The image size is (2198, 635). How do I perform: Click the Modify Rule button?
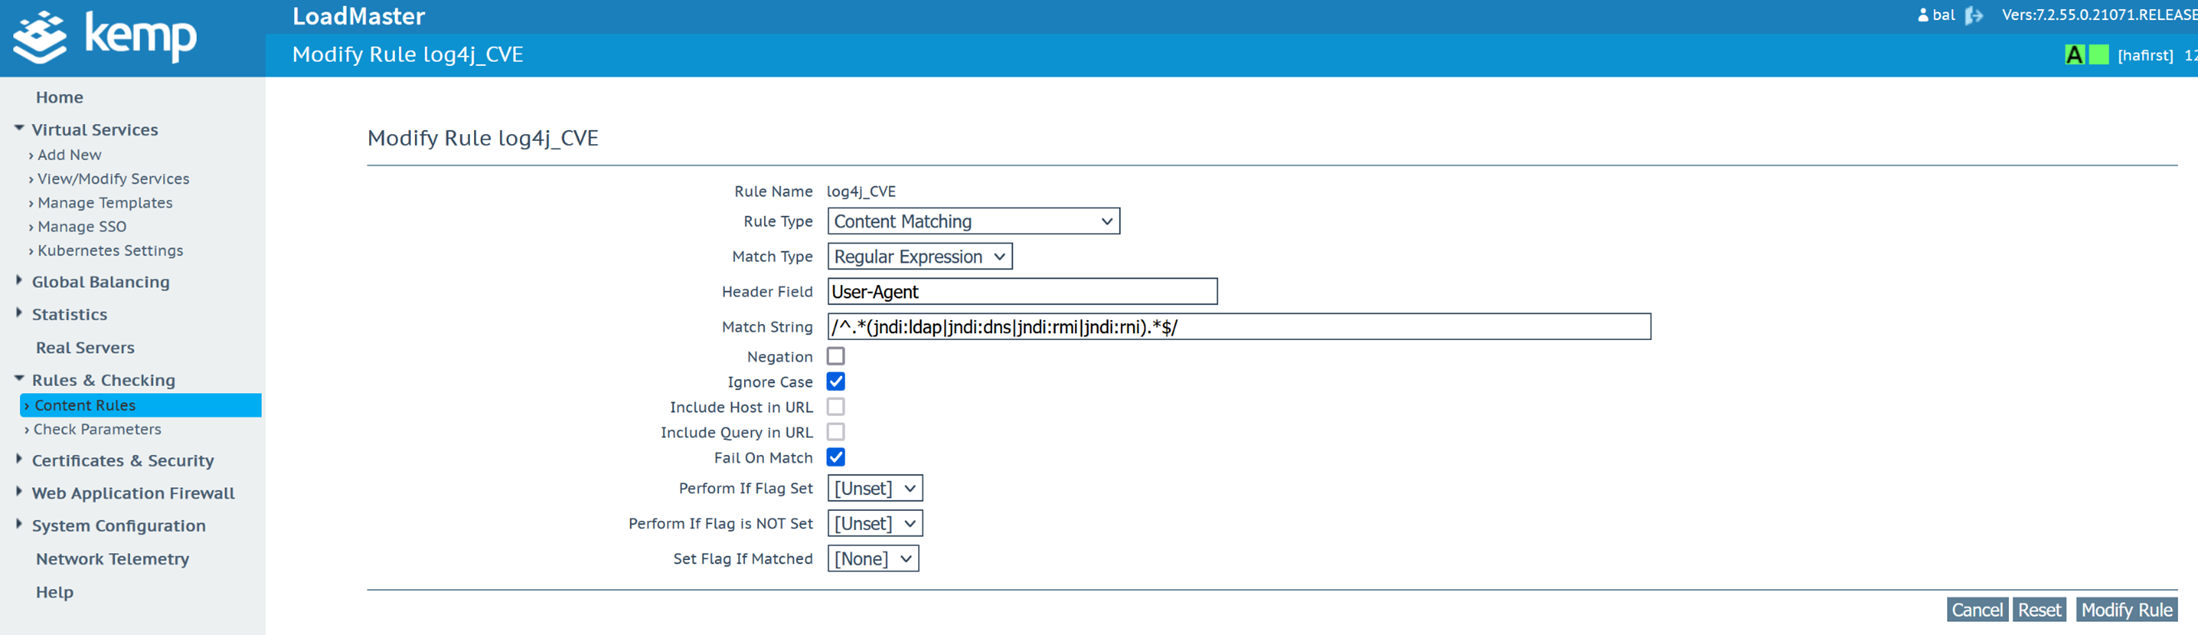tap(2126, 609)
